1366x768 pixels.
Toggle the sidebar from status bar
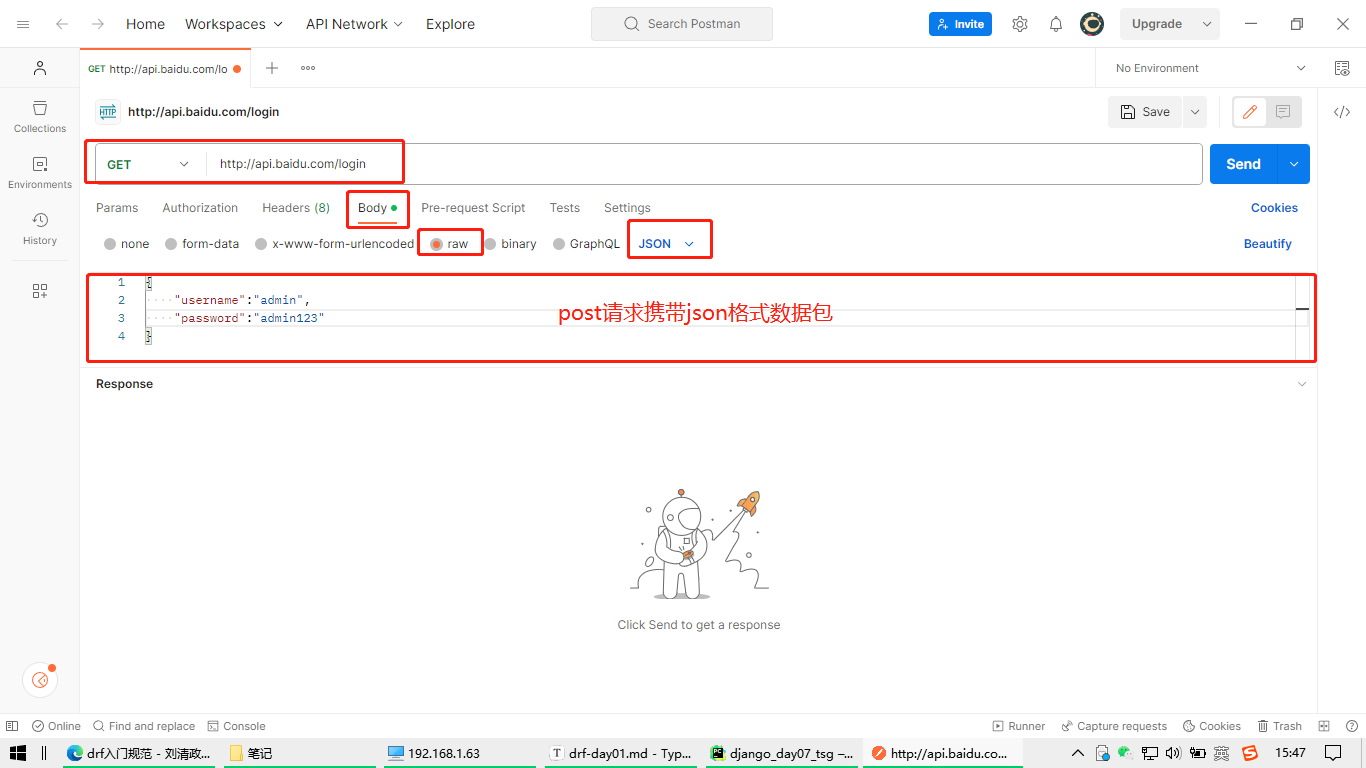12,726
